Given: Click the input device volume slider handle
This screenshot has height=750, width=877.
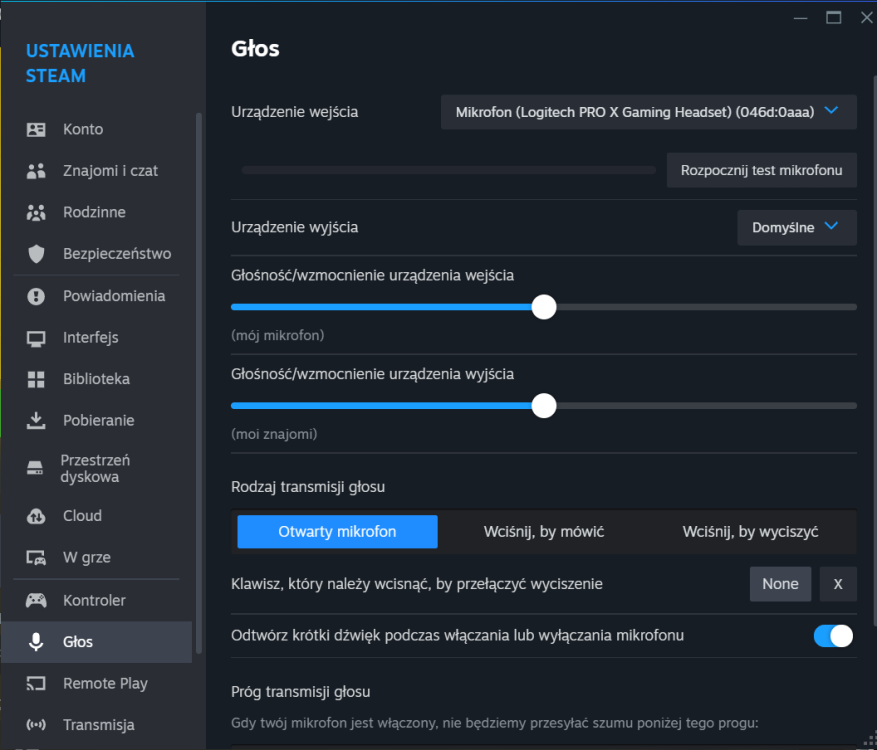Looking at the screenshot, I should (x=544, y=307).
